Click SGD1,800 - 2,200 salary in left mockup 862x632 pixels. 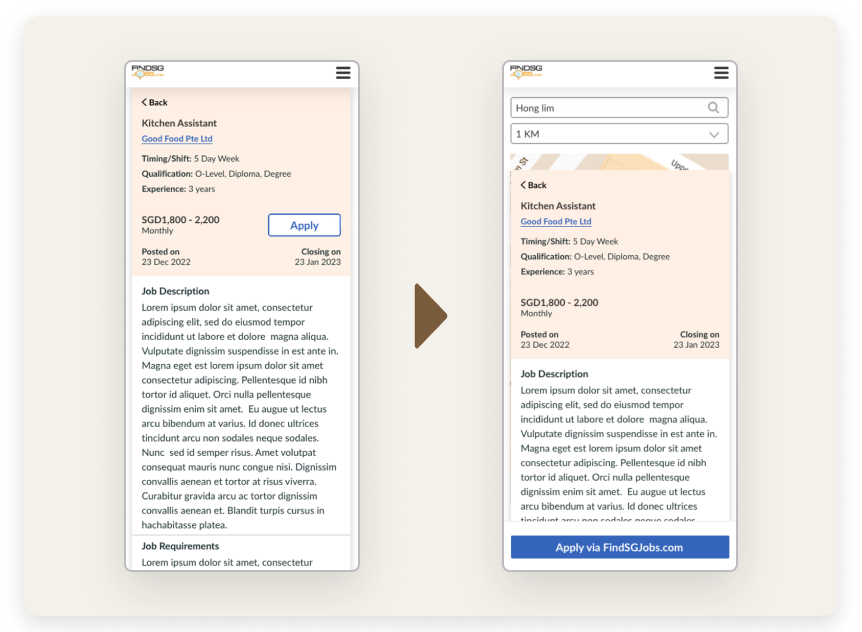[180, 220]
